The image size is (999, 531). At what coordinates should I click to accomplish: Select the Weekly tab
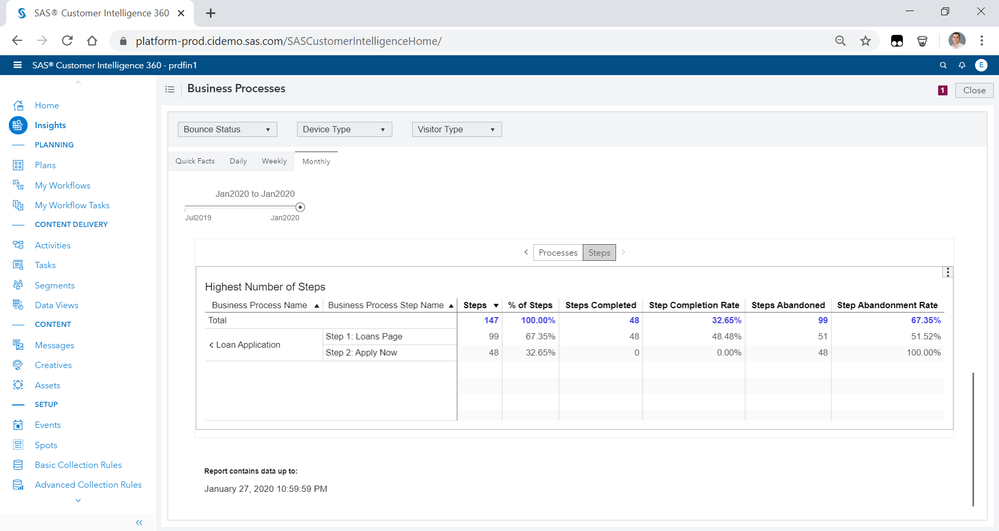click(x=274, y=161)
